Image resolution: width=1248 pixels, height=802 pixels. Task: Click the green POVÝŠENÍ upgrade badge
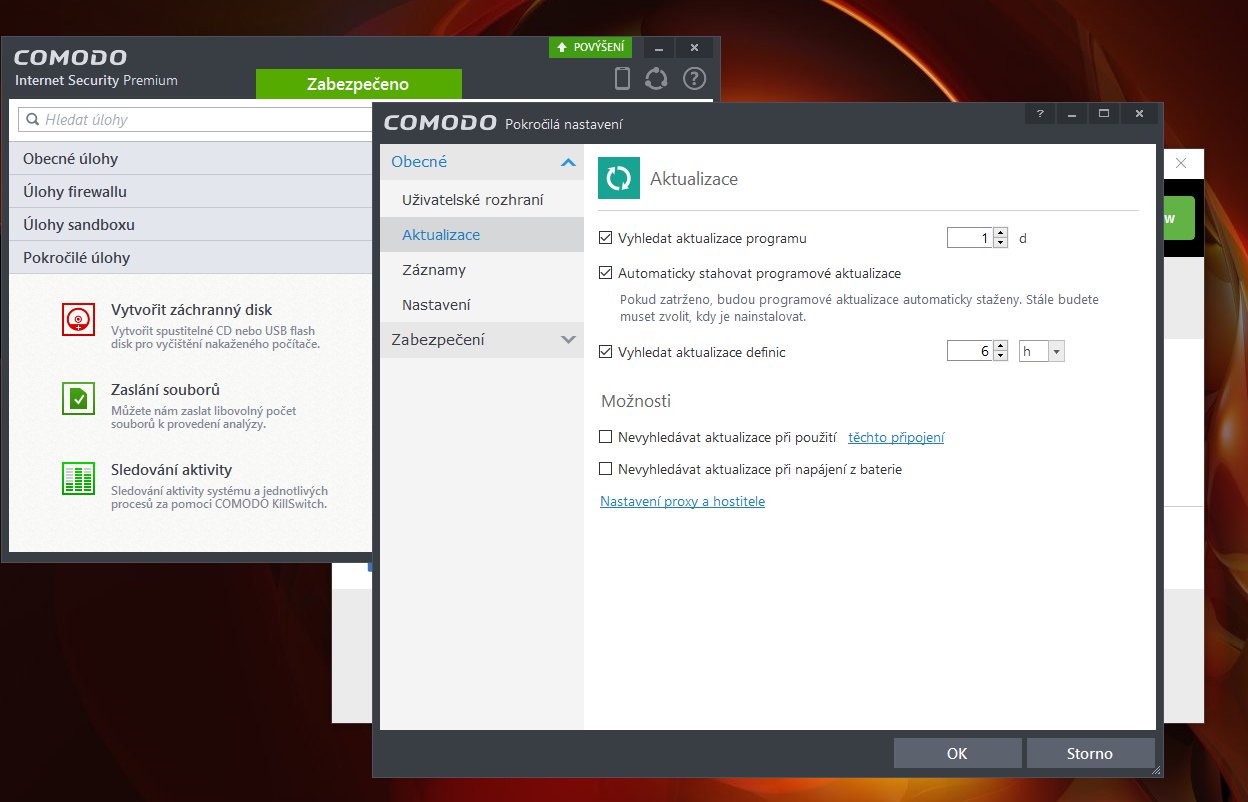(591, 47)
